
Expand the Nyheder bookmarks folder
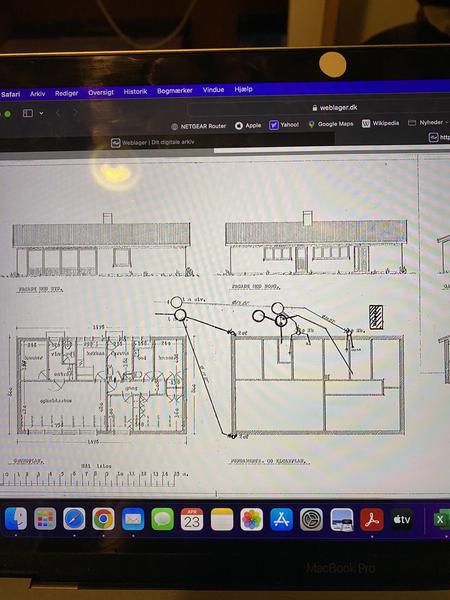428,122
